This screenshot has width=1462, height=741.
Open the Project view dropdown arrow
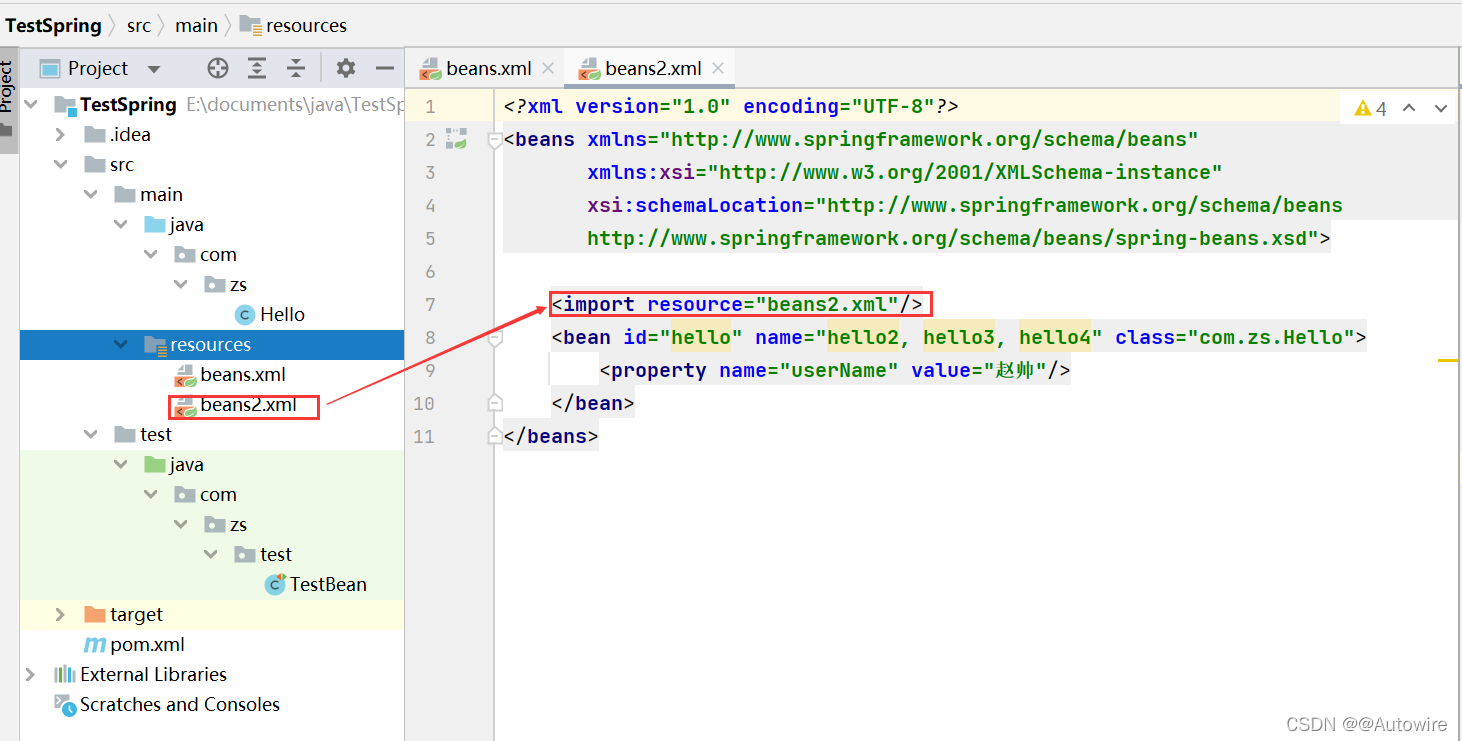click(x=154, y=69)
